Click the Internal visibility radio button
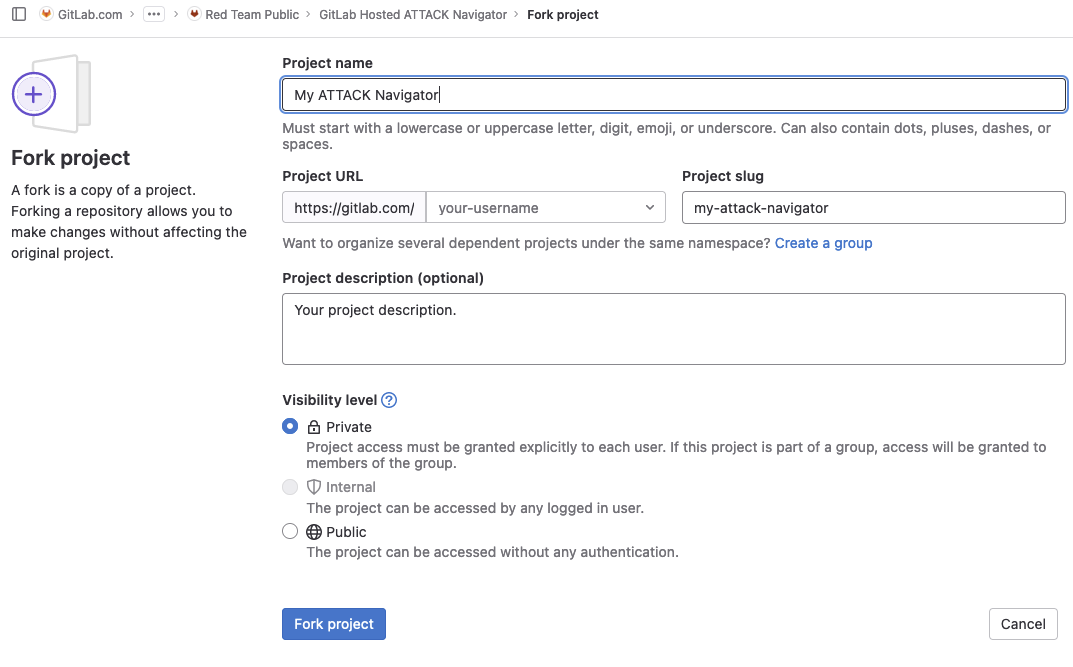The image size is (1073, 667). (290, 487)
